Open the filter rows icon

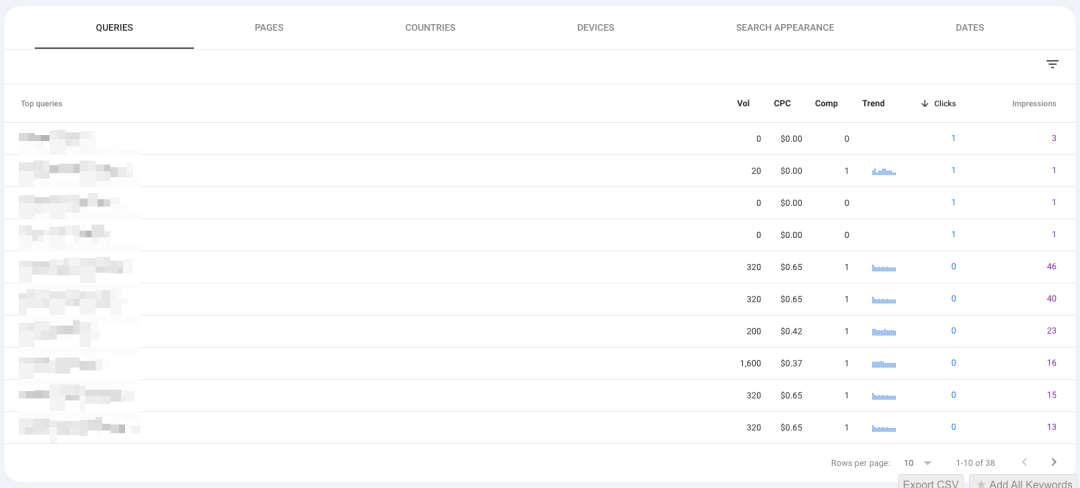point(1052,64)
